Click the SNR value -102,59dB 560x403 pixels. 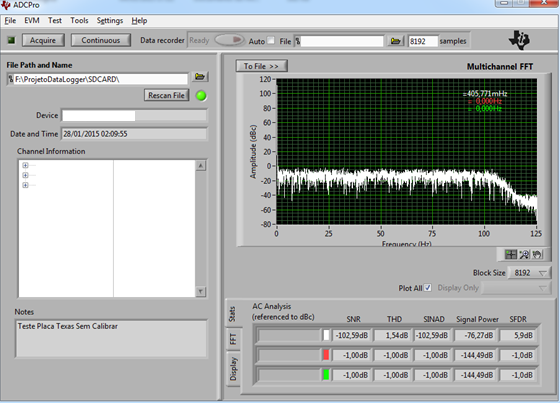[x=351, y=335]
